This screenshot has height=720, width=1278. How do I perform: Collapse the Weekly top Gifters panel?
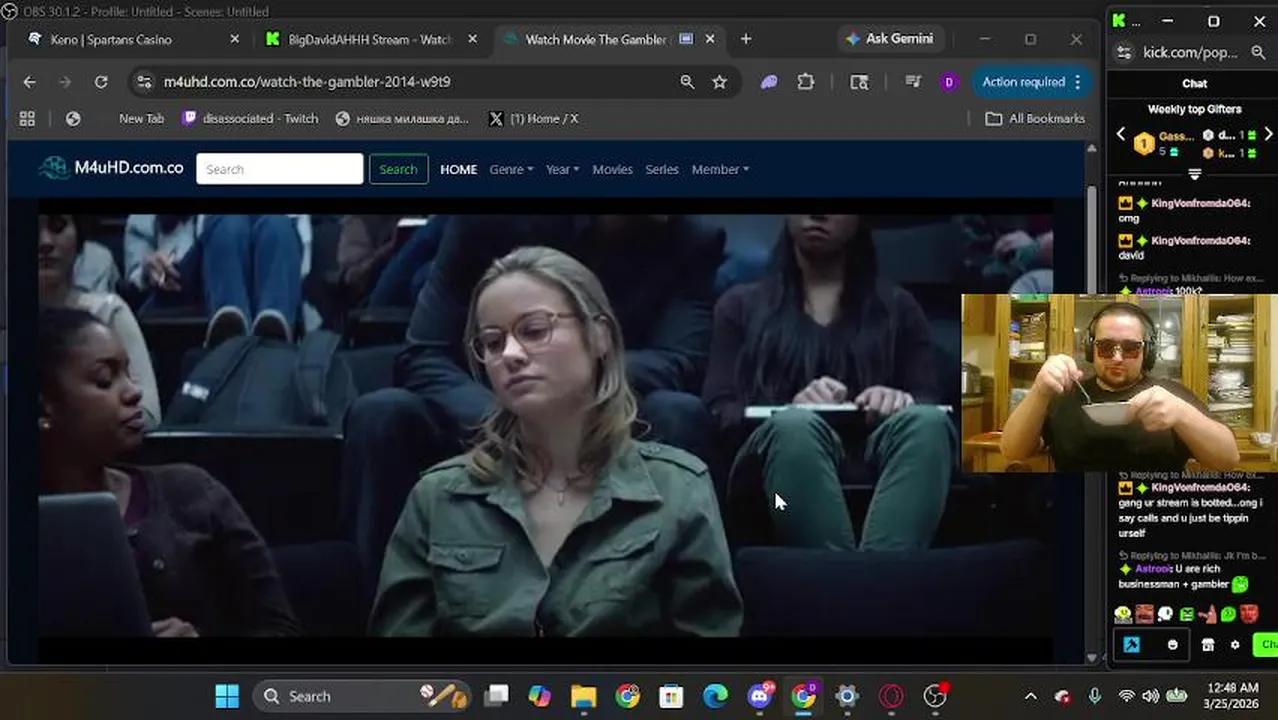1194,174
